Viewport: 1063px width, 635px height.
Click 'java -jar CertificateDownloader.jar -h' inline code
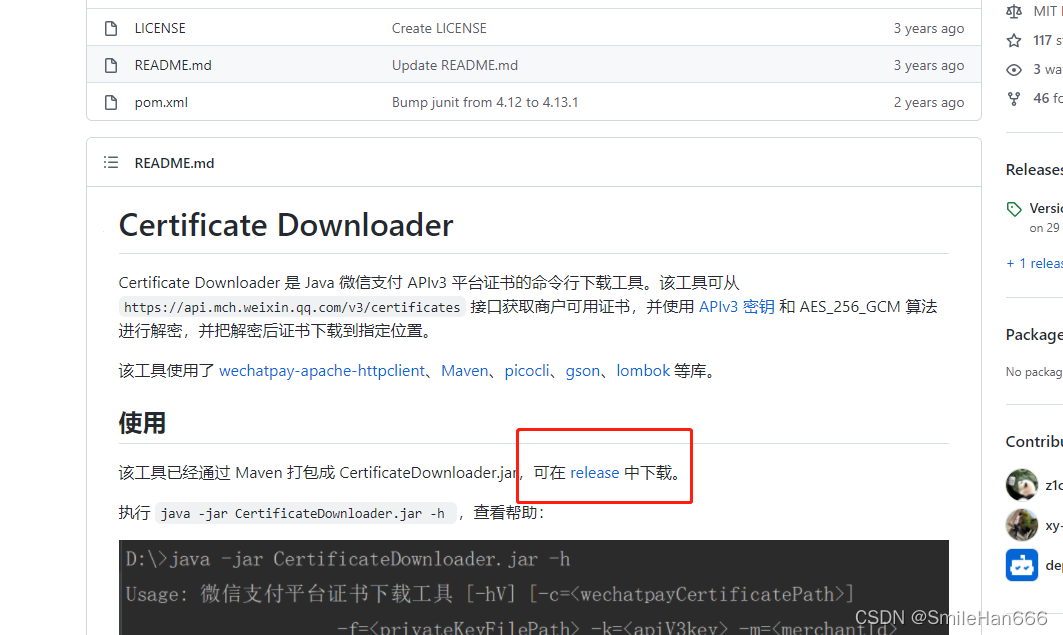tap(306, 513)
